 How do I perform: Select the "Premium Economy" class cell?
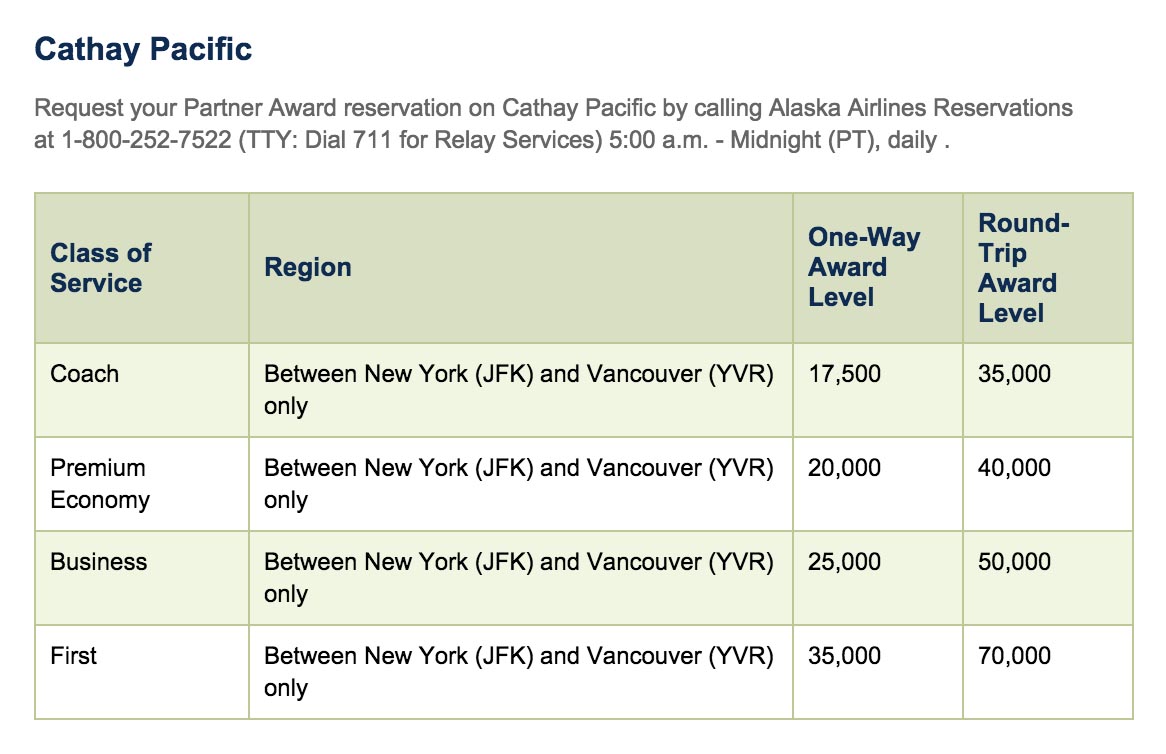pyautogui.click(x=99, y=484)
